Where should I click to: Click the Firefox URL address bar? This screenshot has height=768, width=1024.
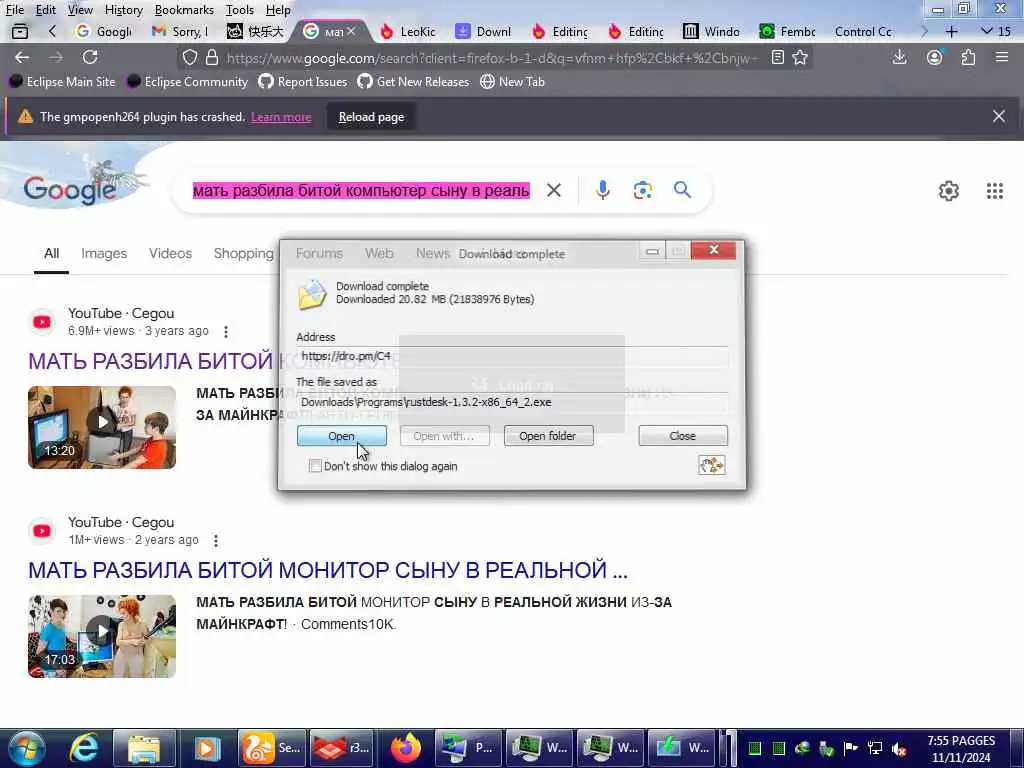[493, 57]
